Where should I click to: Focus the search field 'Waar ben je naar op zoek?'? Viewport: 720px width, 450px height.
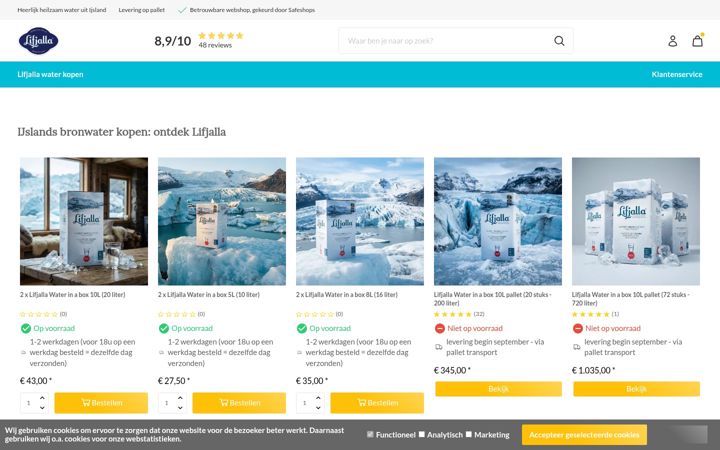pyautogui.click(x=445, y=41)
